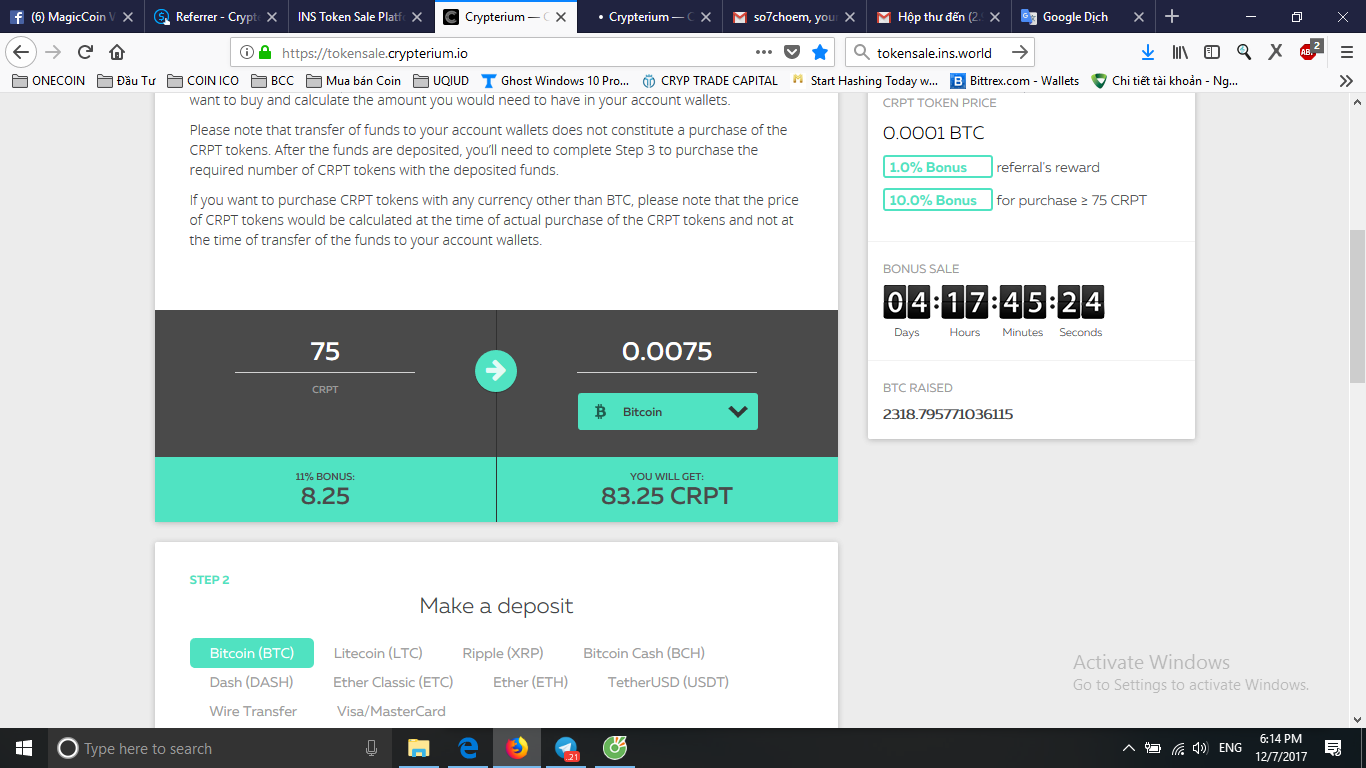The width and height of the screenshot is (1366, 768).
Task: Click the CRPT amount field showing 75
Action: (x=325, y=352)
